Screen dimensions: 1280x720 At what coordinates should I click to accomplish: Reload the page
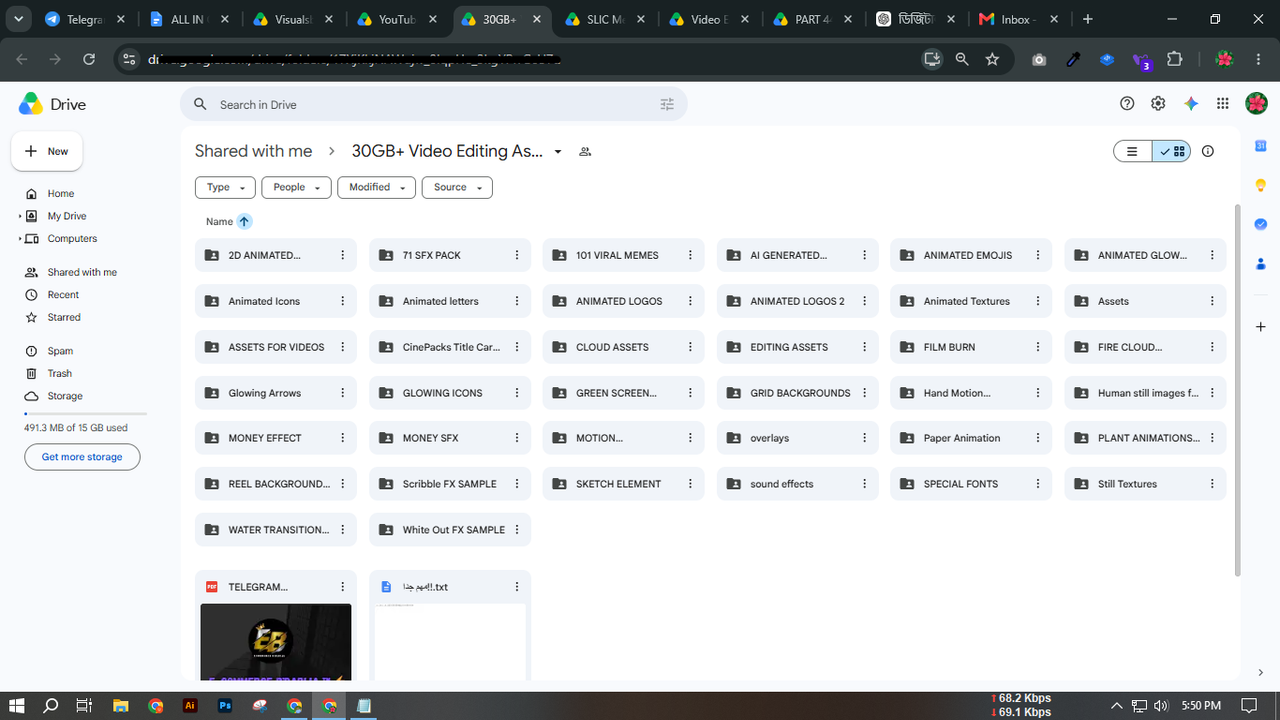[x=89, y=59]
